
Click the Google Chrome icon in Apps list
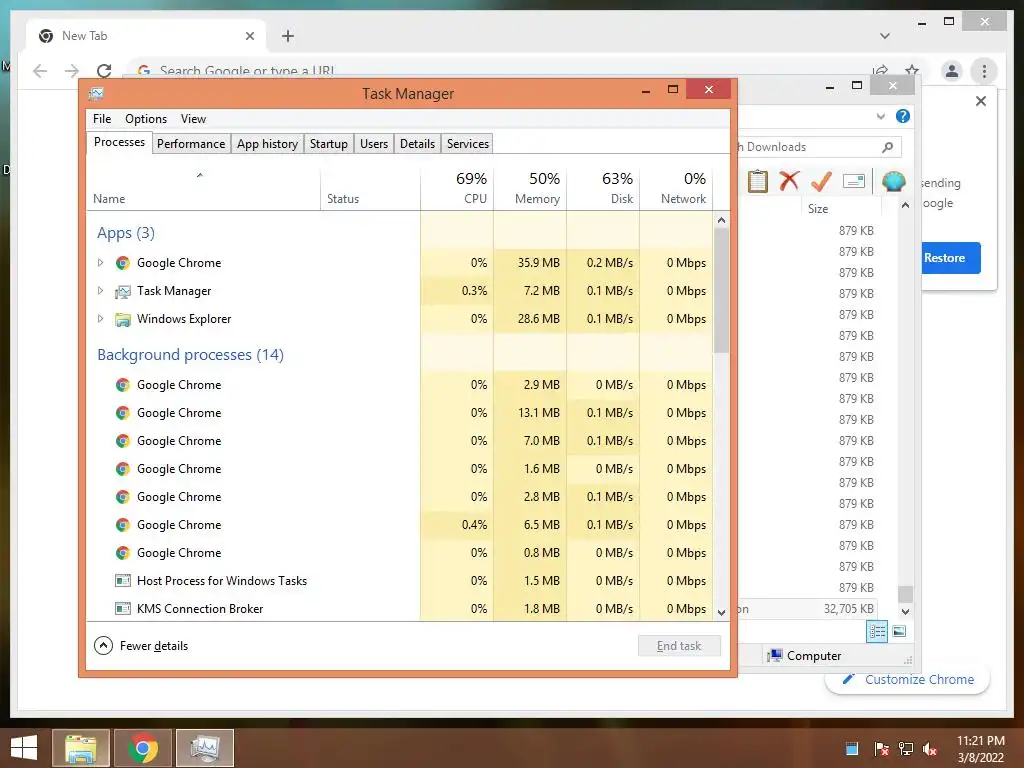[122, 263]
